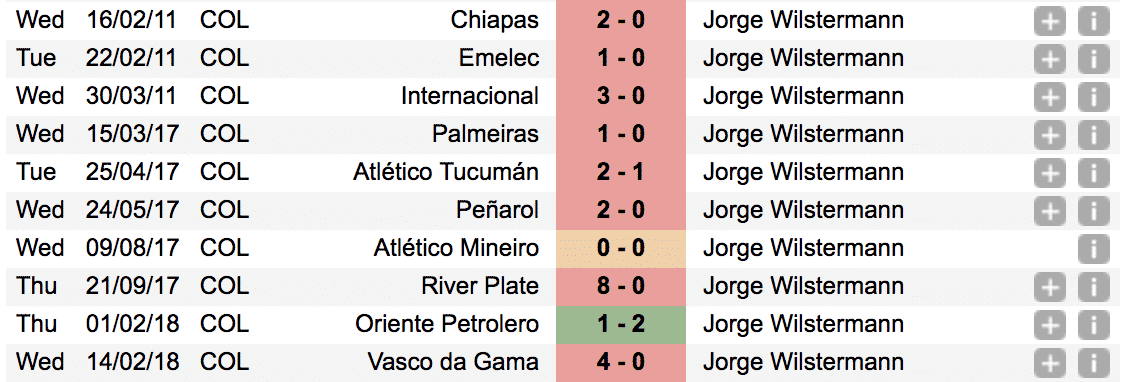Open info icon for Vasco da Gama match
Image resolution: width=1126 pixels, height=382 pixels.
click(1094, 361)
